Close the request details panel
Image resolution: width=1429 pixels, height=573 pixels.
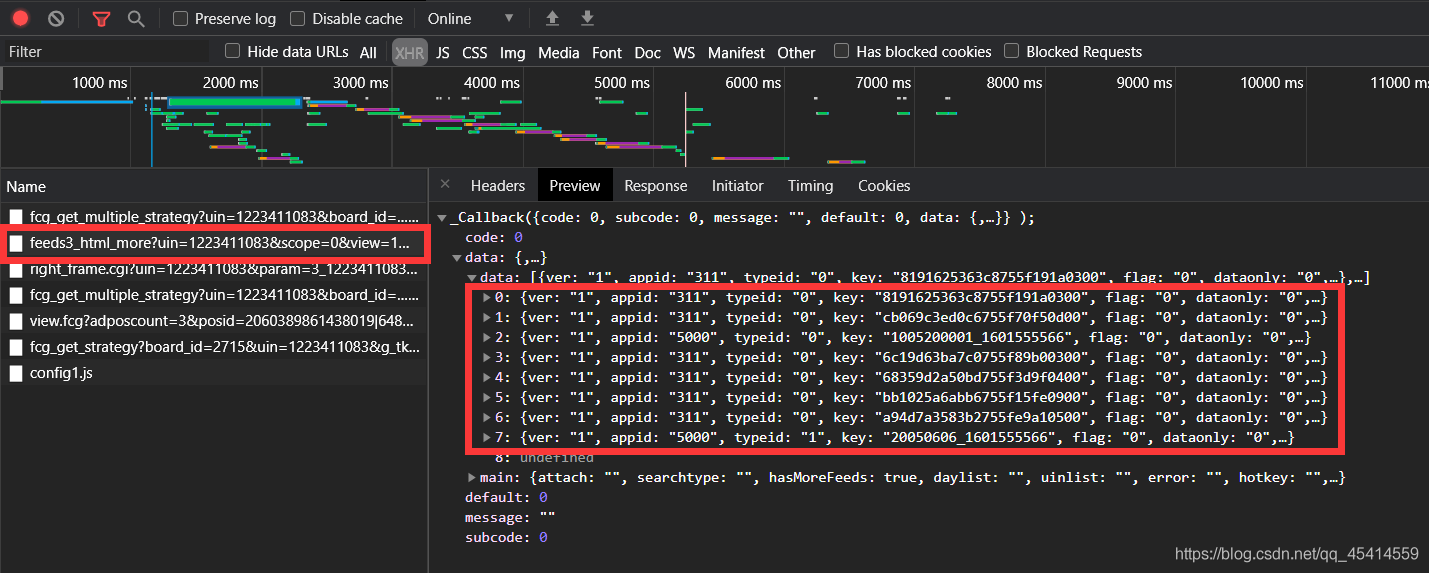click(445, 184)
